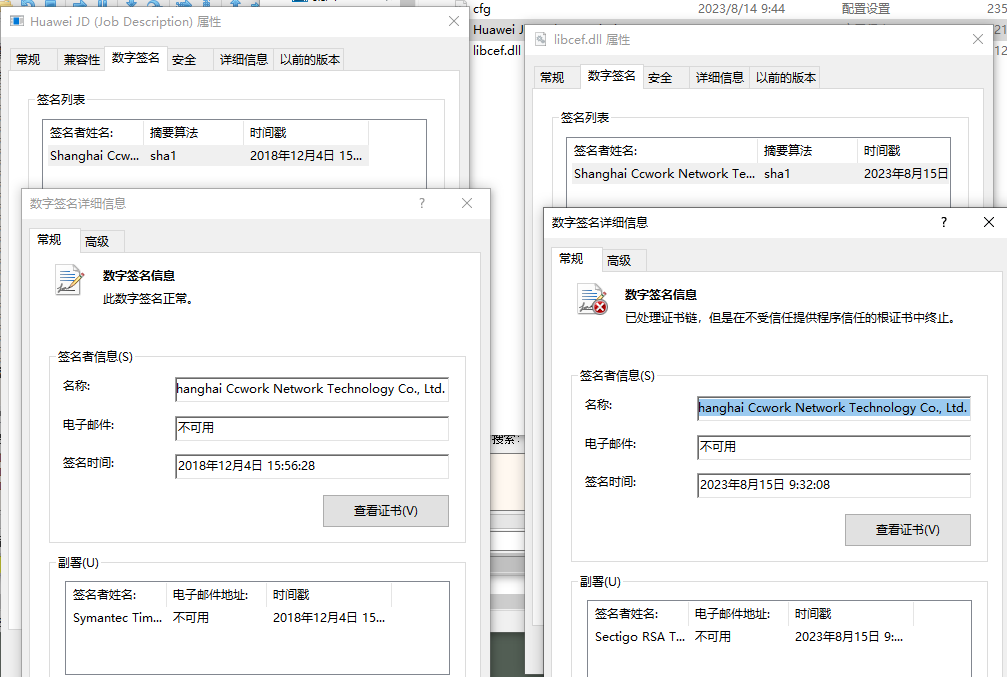Click signing time field showing 2018年12月4日 15:56:28

311,466
